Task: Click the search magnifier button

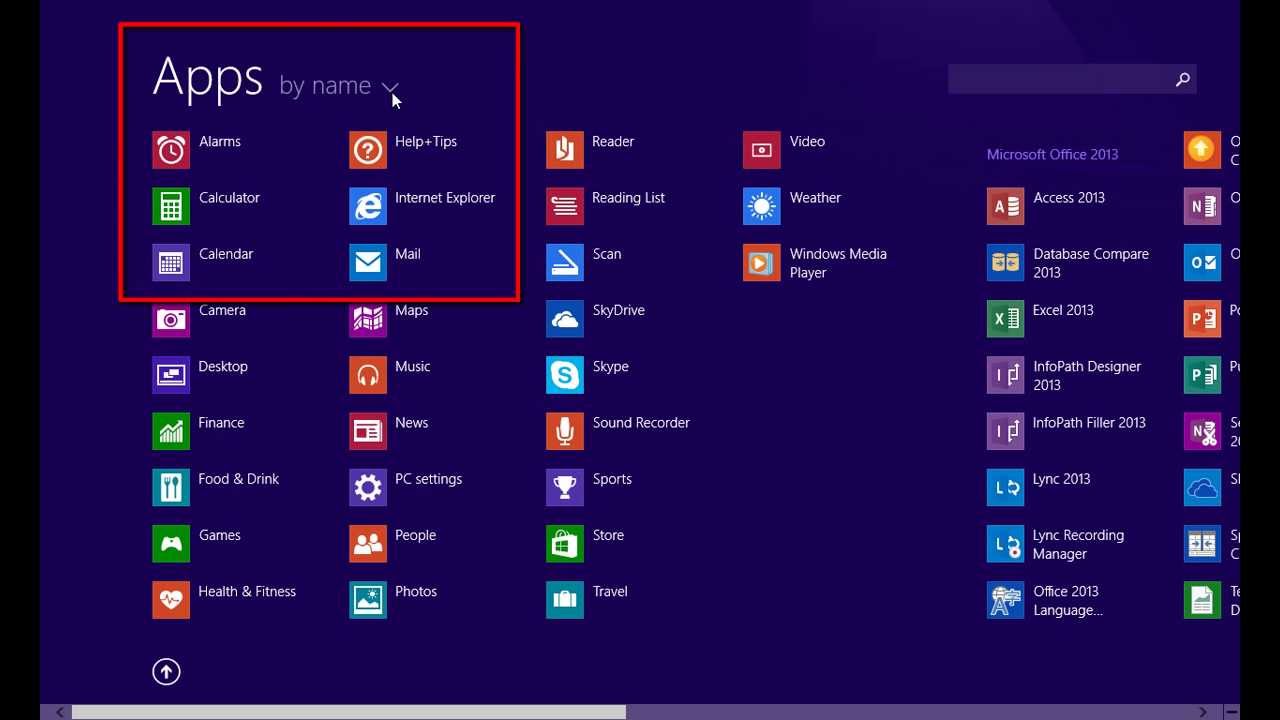Action: pos(1183,79)
